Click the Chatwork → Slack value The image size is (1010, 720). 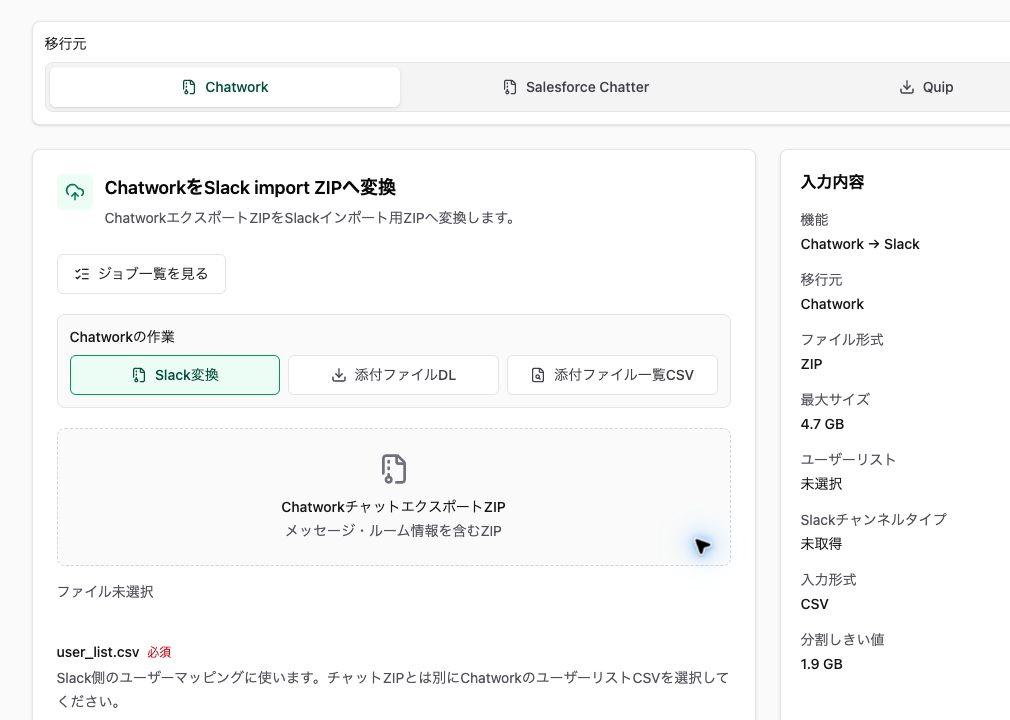click(x=860, y=244)
